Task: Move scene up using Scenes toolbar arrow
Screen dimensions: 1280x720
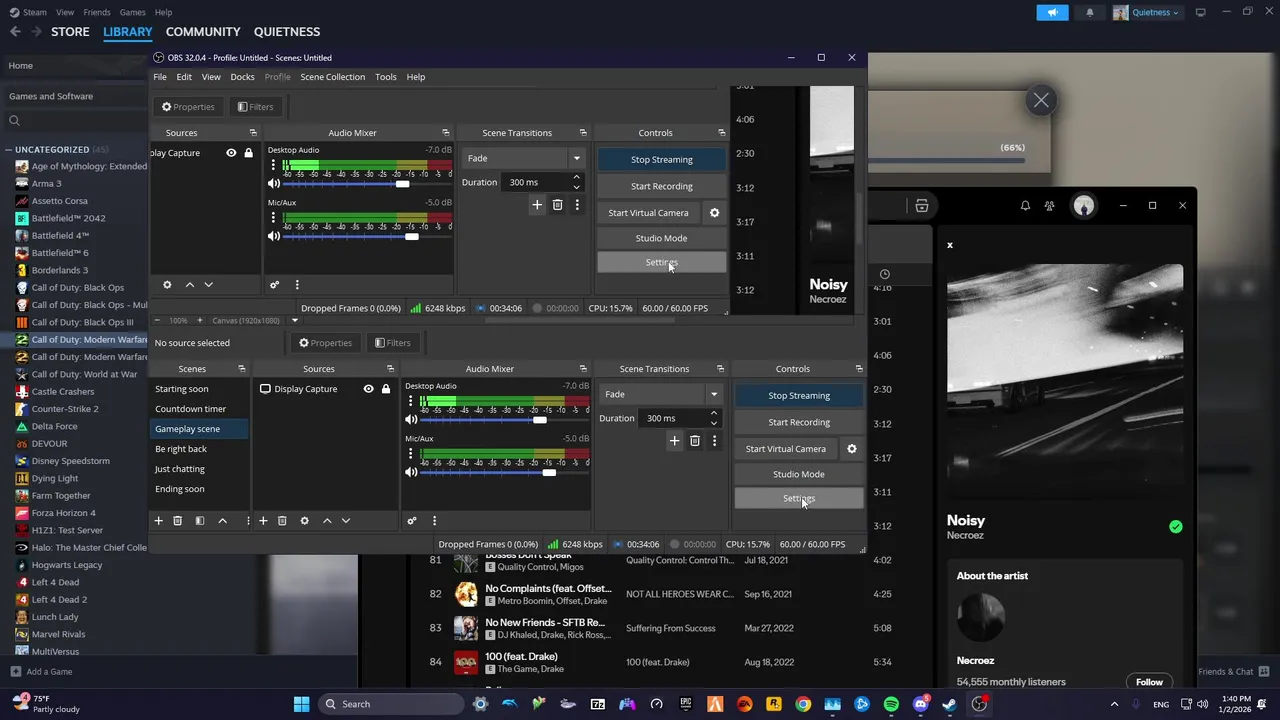Action: click(223, 520)
